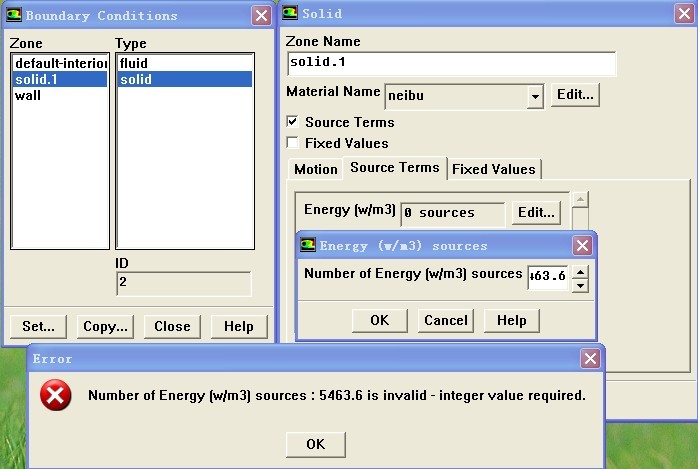Click the Solid window title icon
Viewport: 698px width, 469px height.
[x=290, y=14]
